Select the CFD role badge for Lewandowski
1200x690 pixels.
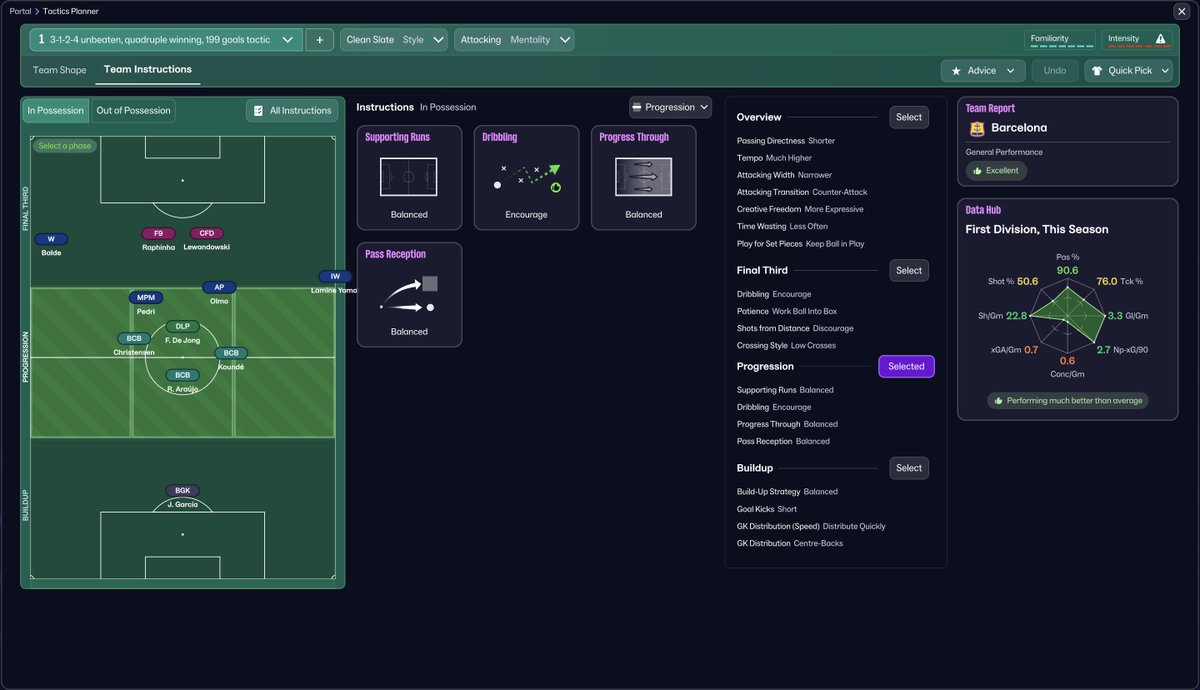click(x=207, y=234)
